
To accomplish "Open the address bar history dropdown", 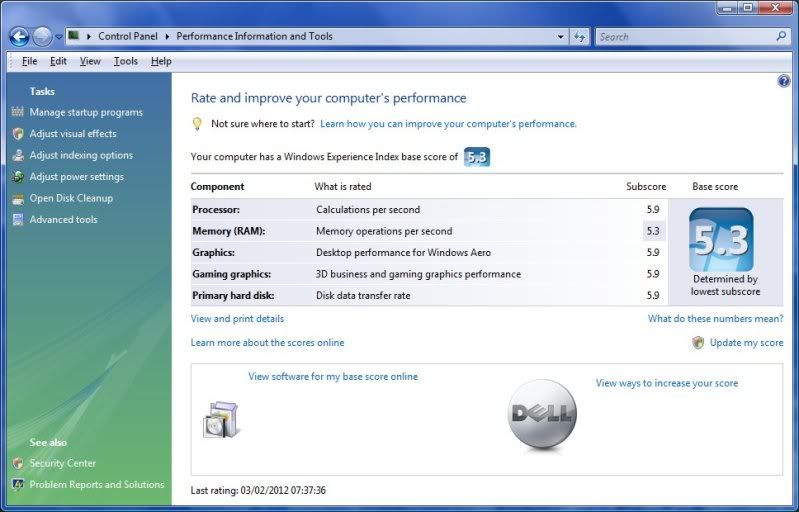I will [x=561, y=37].
